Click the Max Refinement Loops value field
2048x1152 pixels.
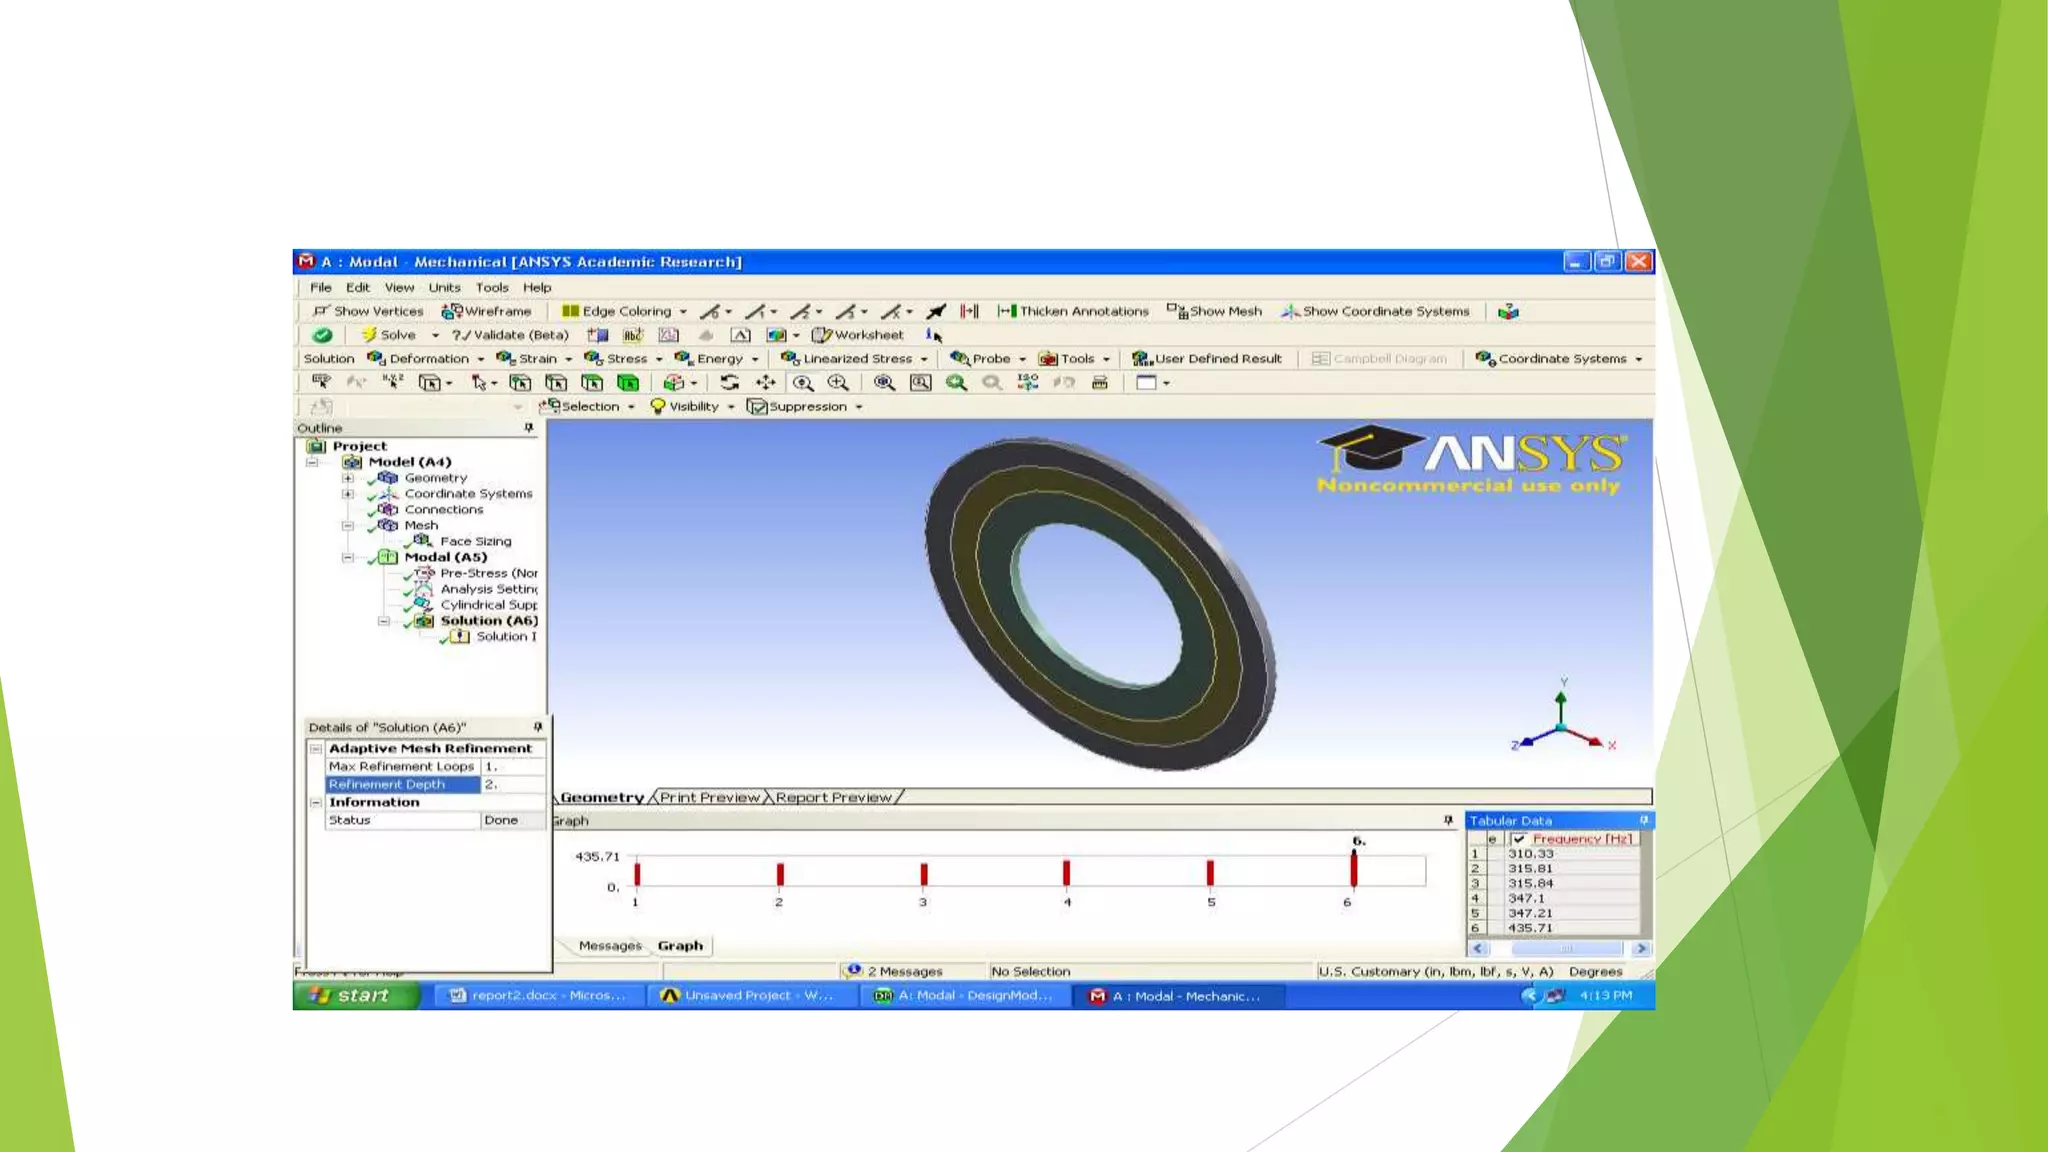tap(514, 766)
